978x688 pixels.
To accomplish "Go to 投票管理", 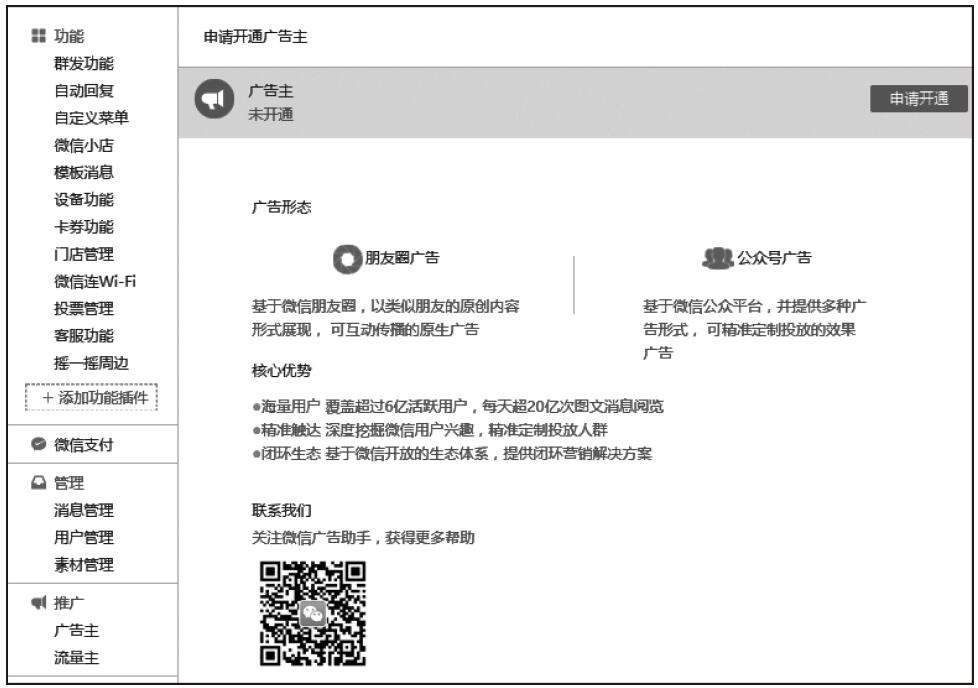I will pos(84,309).
